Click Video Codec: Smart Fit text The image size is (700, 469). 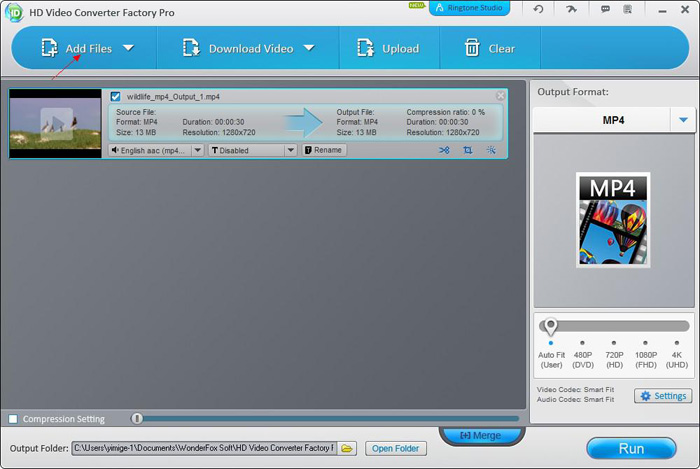(575, 390)
